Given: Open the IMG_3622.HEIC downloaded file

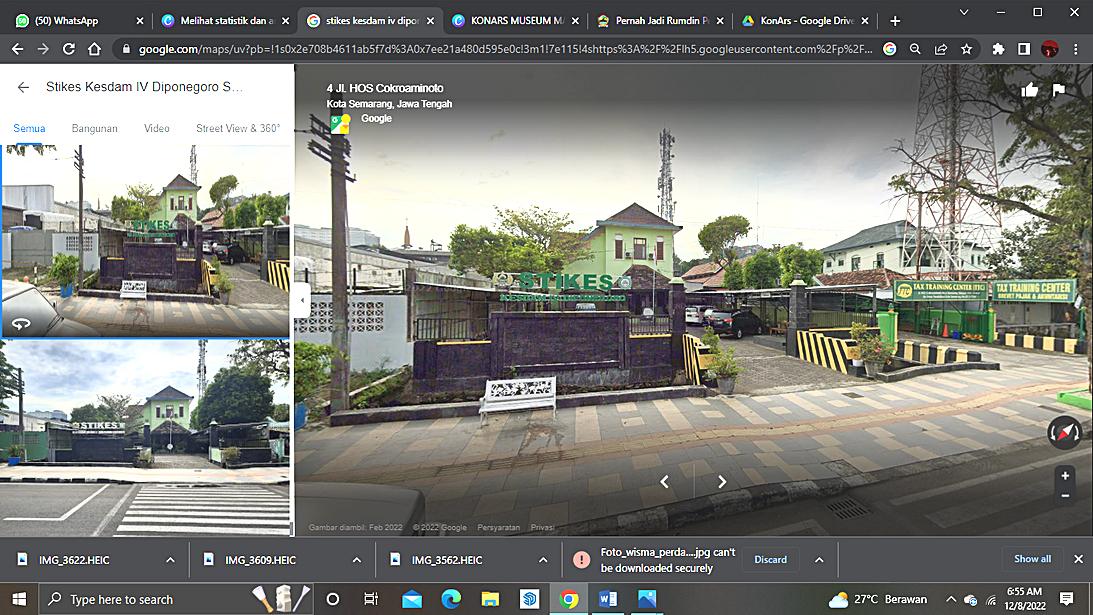Looking at the screenshot, I should (74, 560).
